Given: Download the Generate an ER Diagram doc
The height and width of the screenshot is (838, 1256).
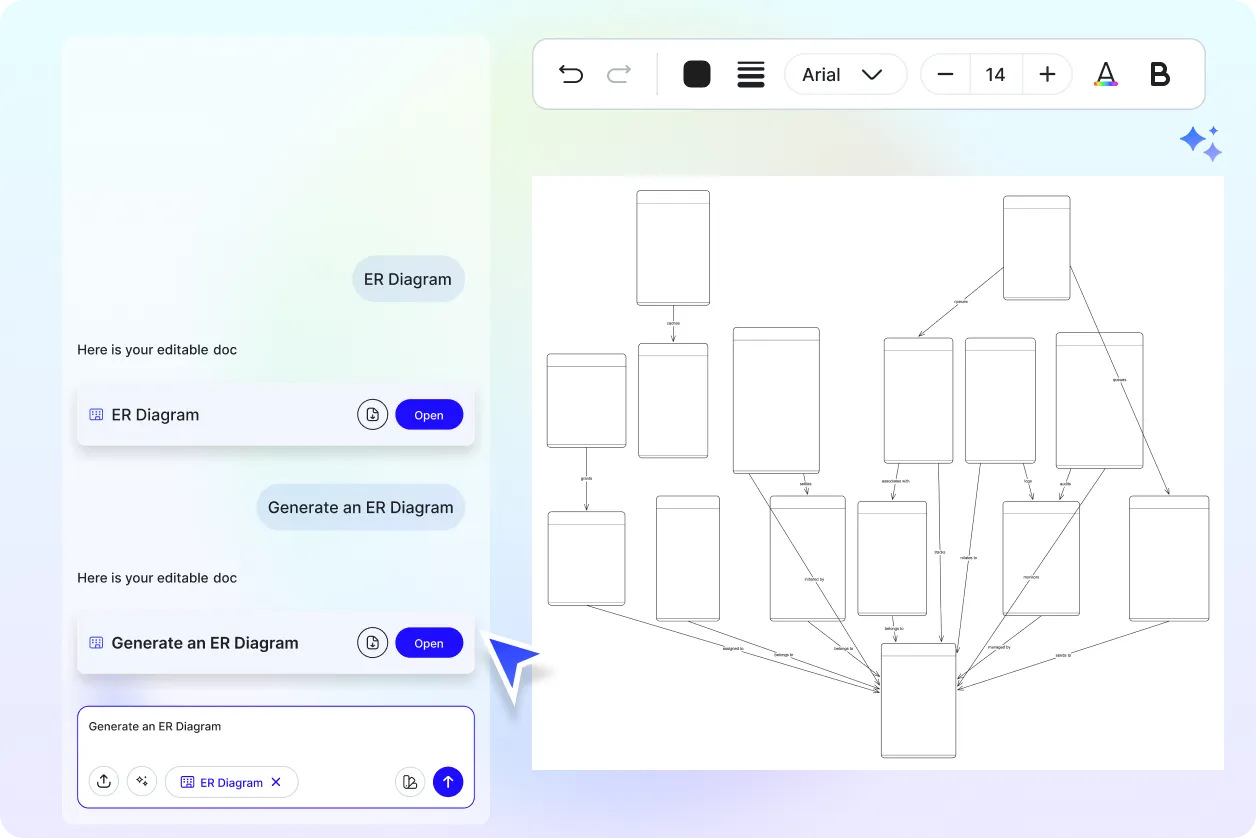Looking at the screenshot, I should [372, 642].
